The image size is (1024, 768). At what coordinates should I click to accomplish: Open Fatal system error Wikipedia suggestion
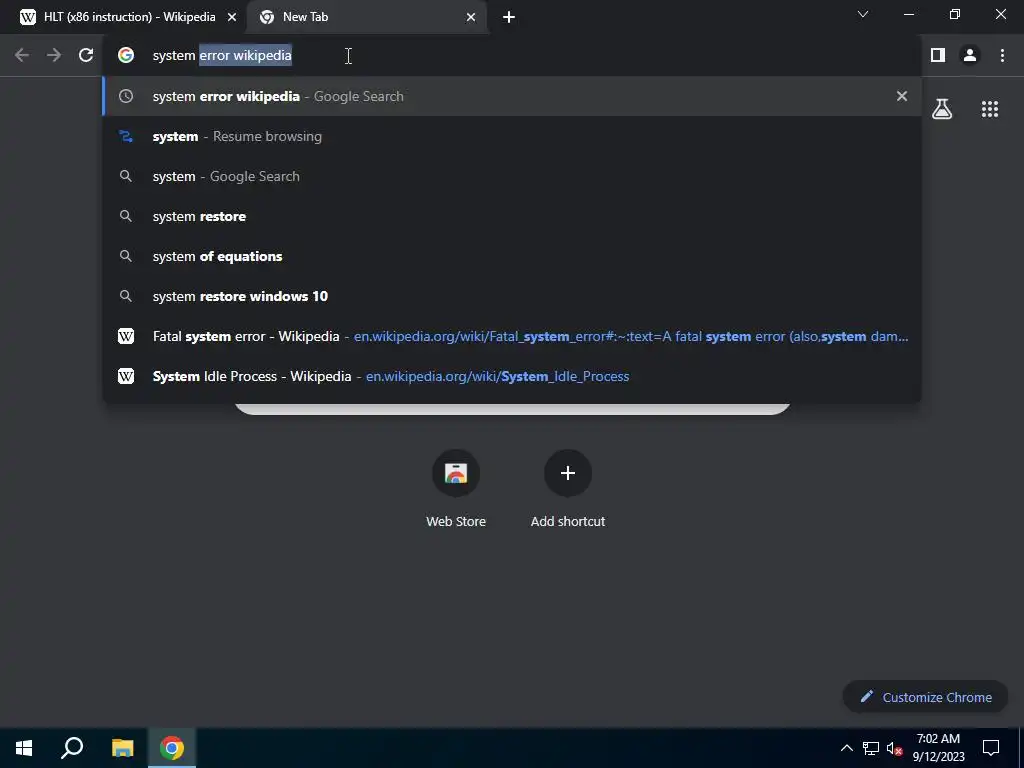pos(511,336)
